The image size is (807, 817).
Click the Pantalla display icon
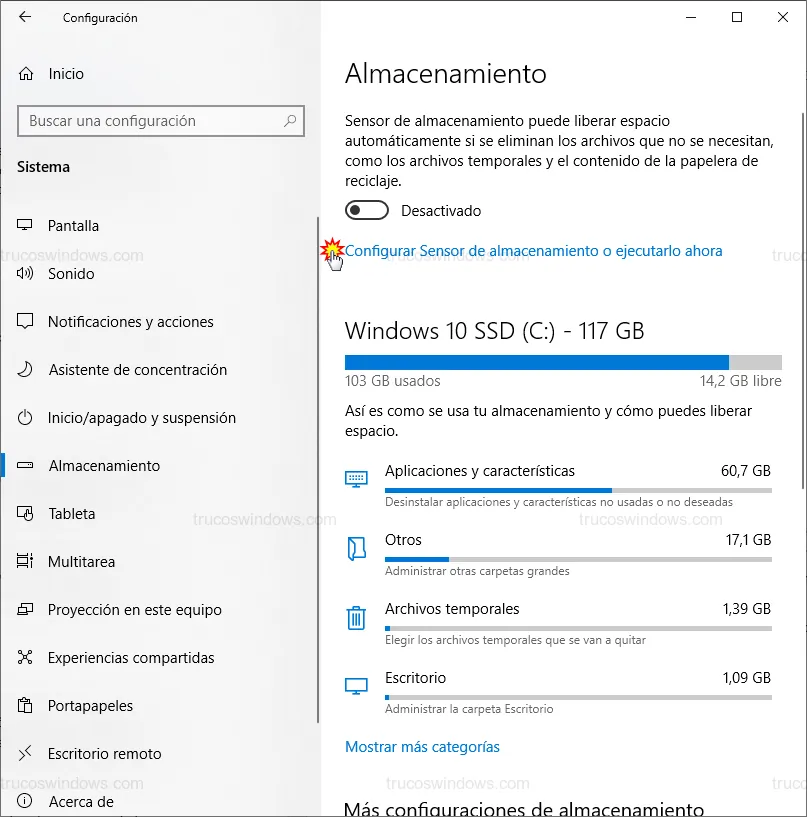(x=26, y=226)
